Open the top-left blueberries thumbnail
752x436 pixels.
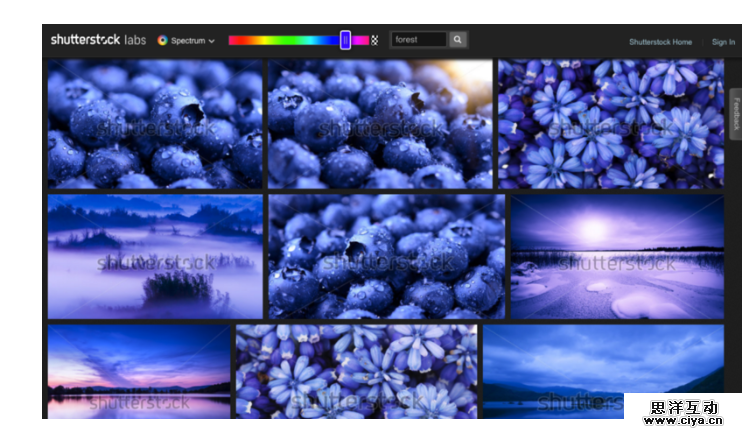(x=155, y=124)
